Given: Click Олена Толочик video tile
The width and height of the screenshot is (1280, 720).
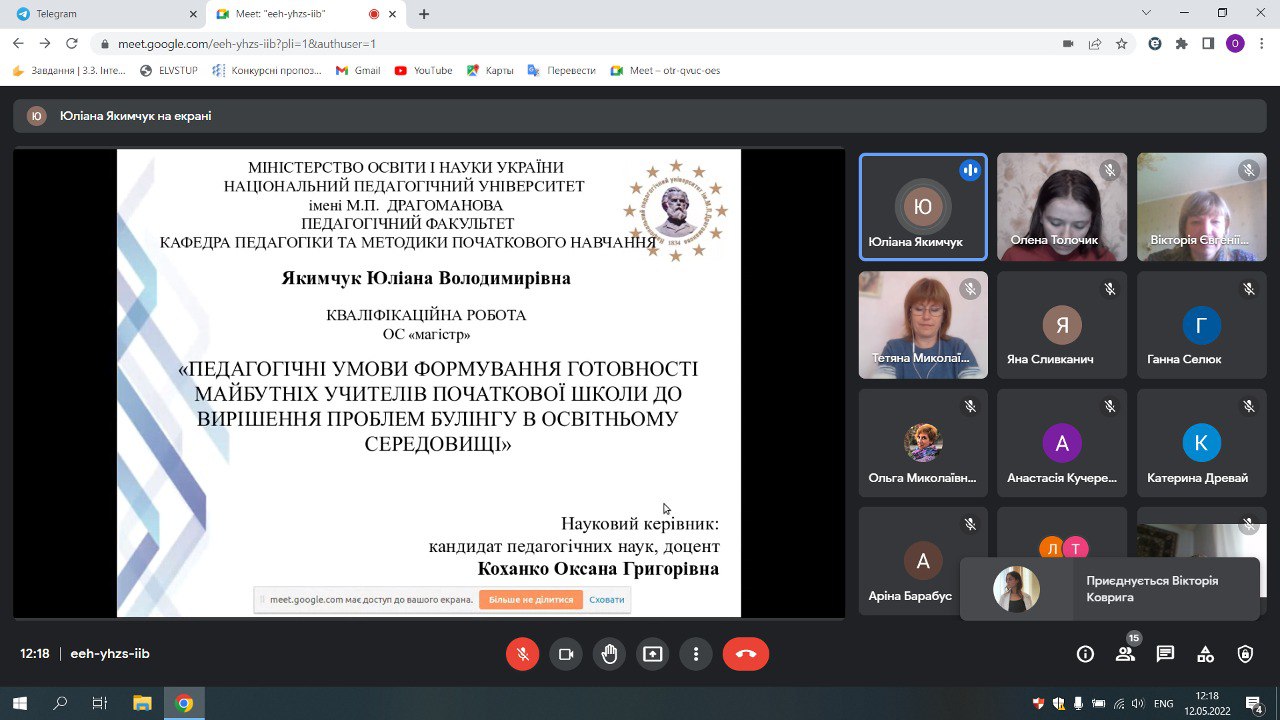Looking at the screenshot, I should coord(1062,207).
